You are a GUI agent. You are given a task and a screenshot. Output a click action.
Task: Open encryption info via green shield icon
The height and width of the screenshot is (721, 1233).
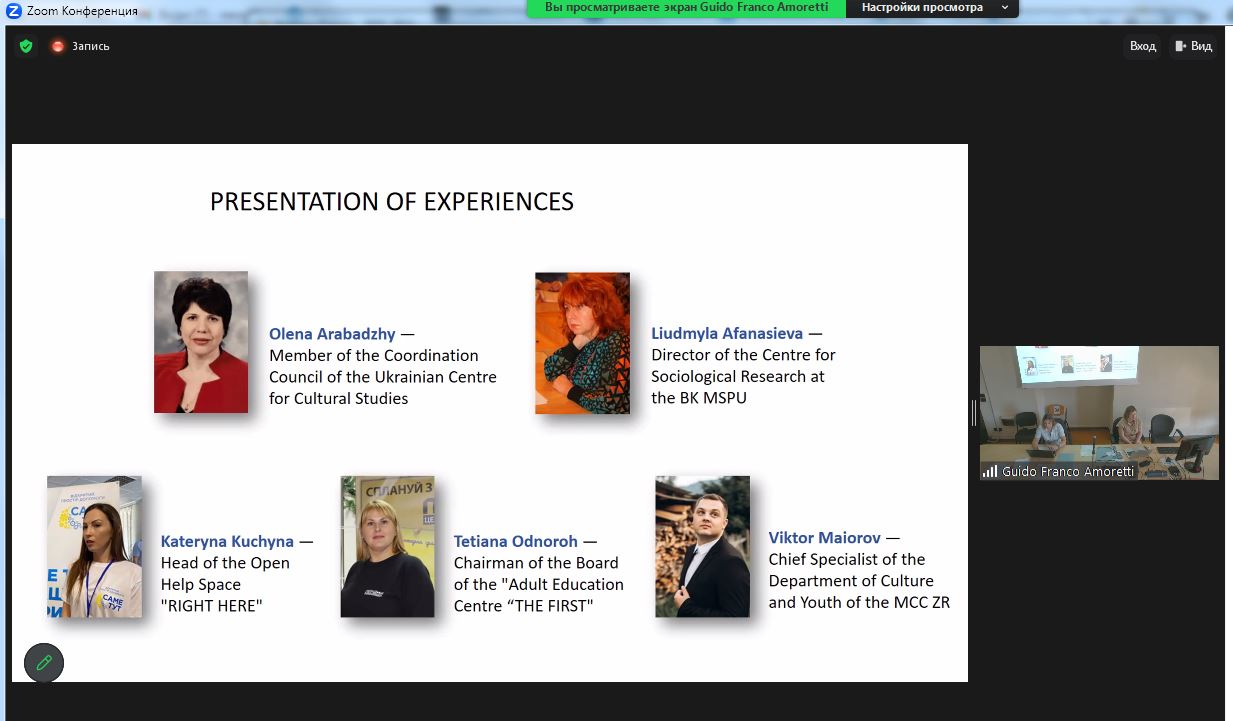click(26, 46)
